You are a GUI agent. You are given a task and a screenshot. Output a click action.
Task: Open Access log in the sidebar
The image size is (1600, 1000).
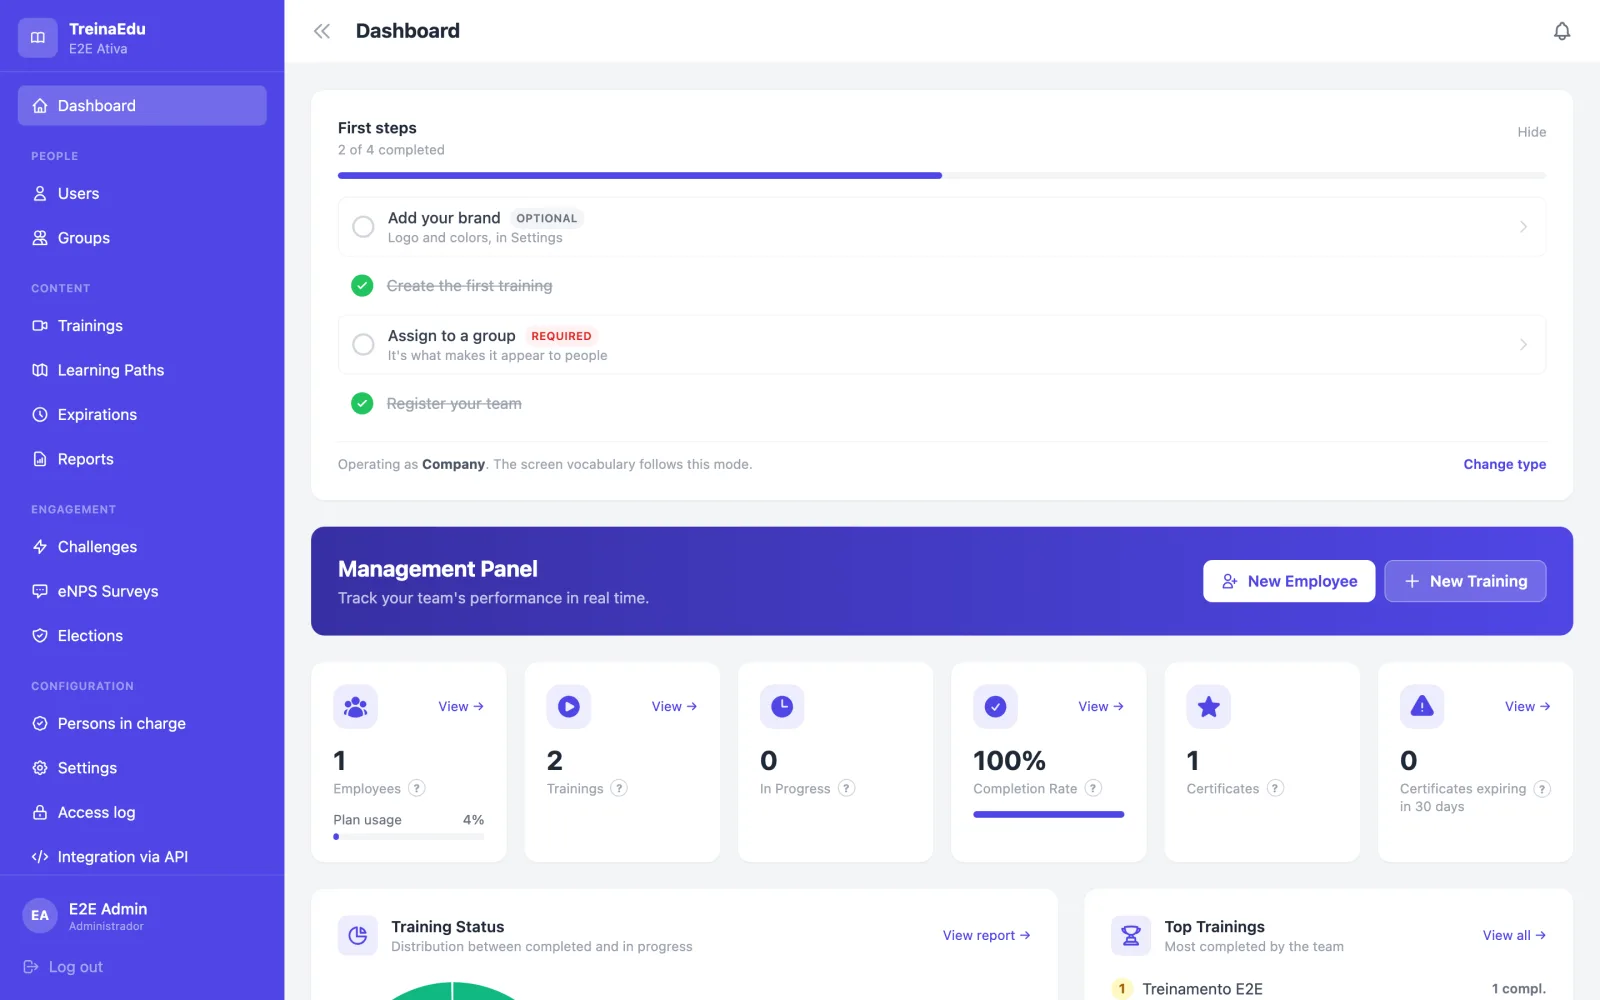pyautogui.click(x=142, y=813)
